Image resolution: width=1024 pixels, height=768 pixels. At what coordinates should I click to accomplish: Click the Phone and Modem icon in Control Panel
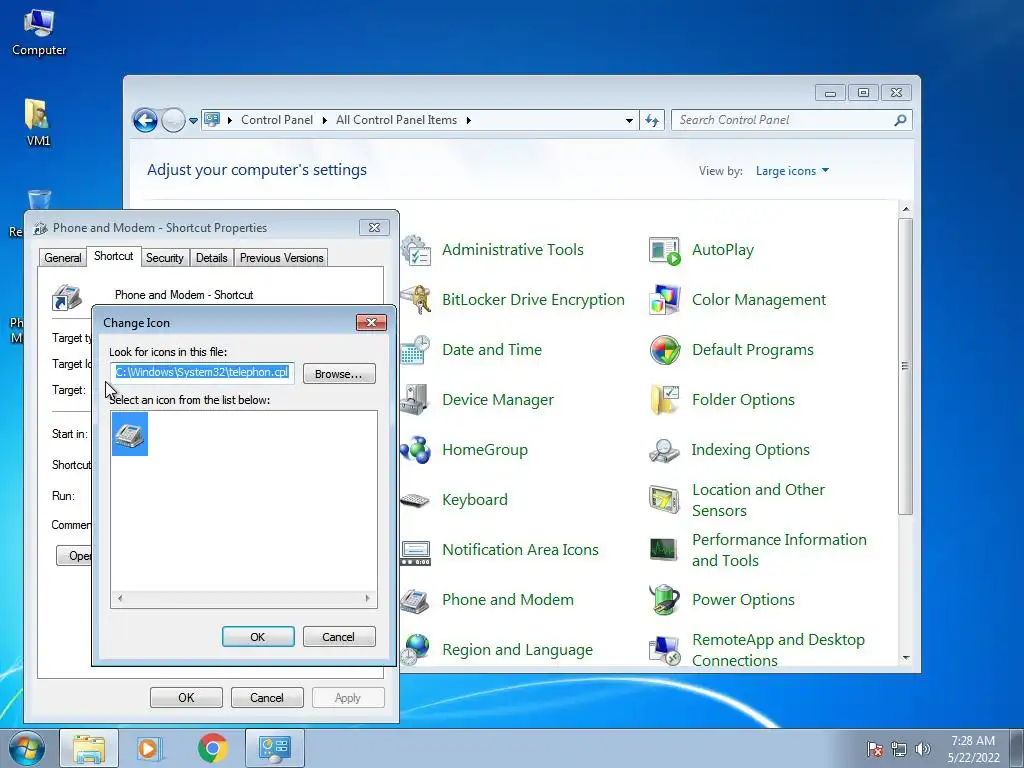417,600
